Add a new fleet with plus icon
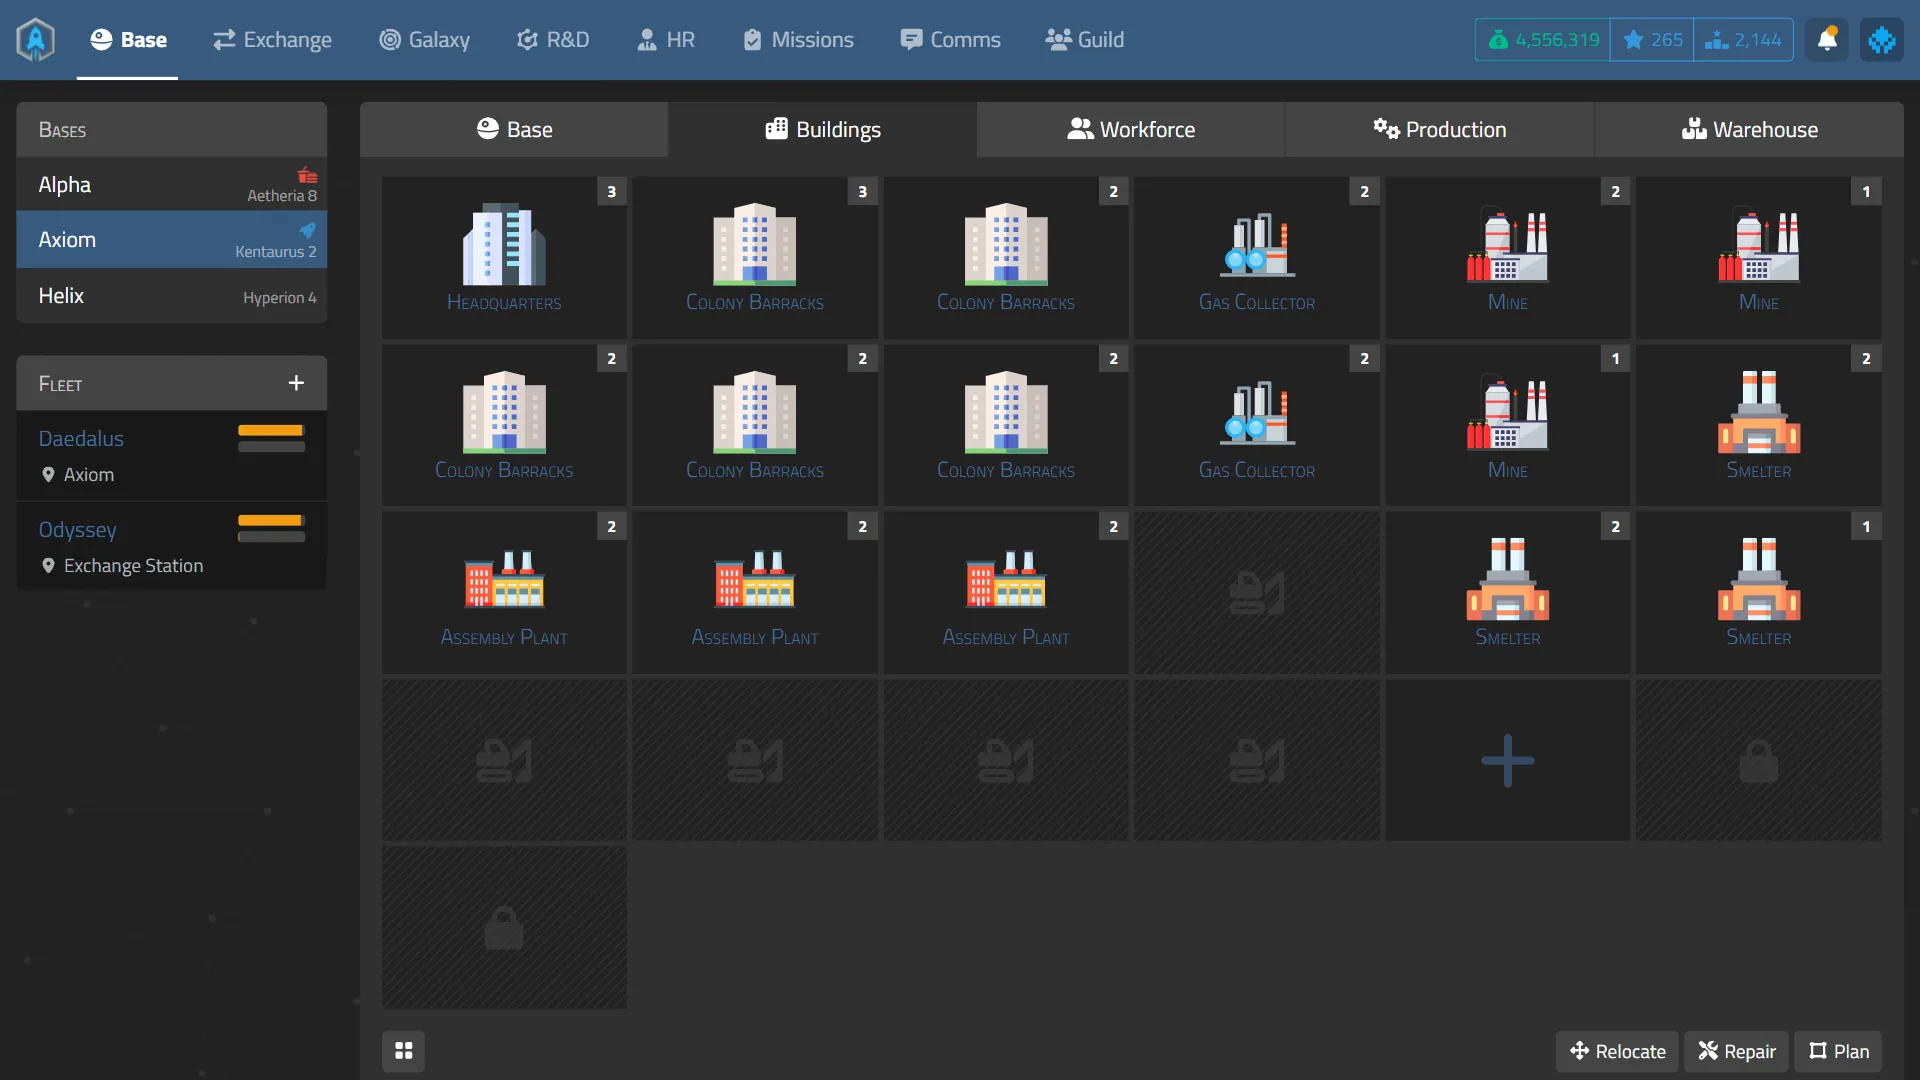This screenshot has width=1920, height=1080. 296,383
